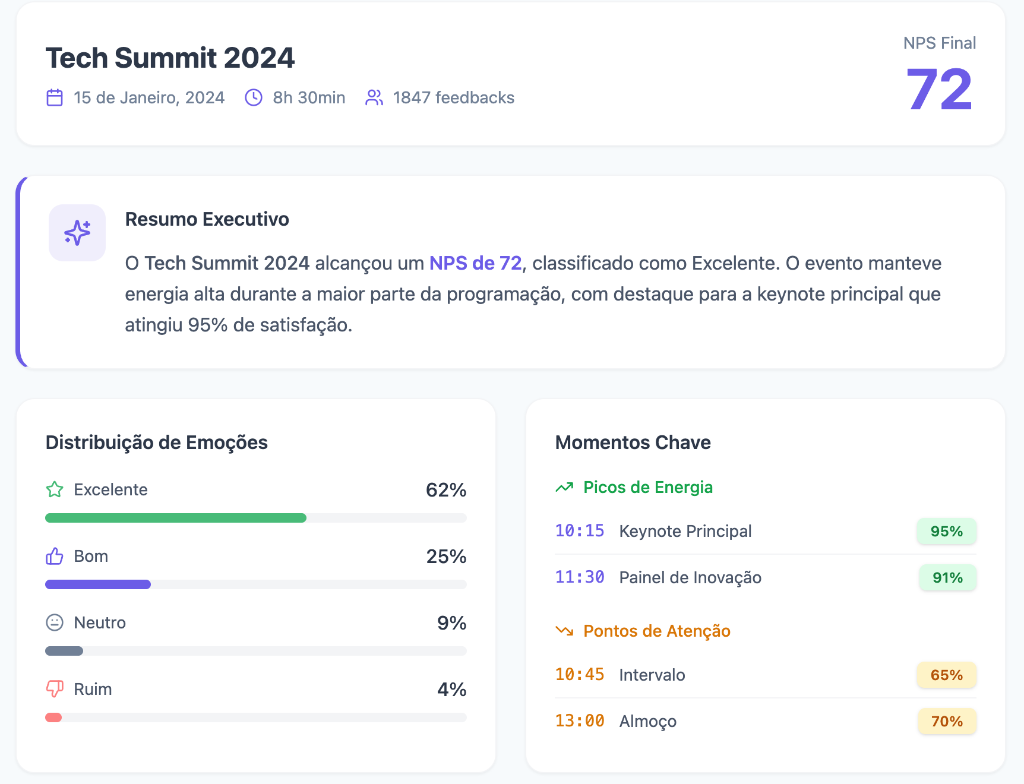Click the large 72 NPS Final score

940,90
